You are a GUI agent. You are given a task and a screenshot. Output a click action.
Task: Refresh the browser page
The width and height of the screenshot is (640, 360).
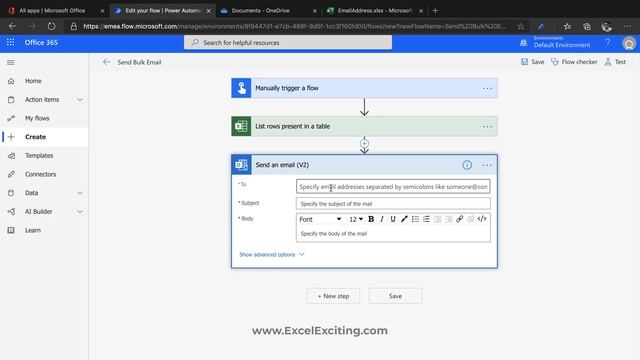click(51, 27)
